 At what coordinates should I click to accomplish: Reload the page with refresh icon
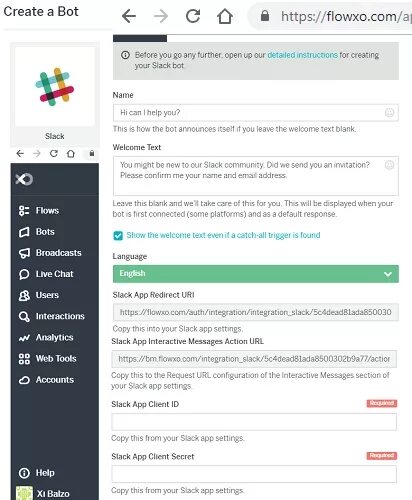[193, 16]
